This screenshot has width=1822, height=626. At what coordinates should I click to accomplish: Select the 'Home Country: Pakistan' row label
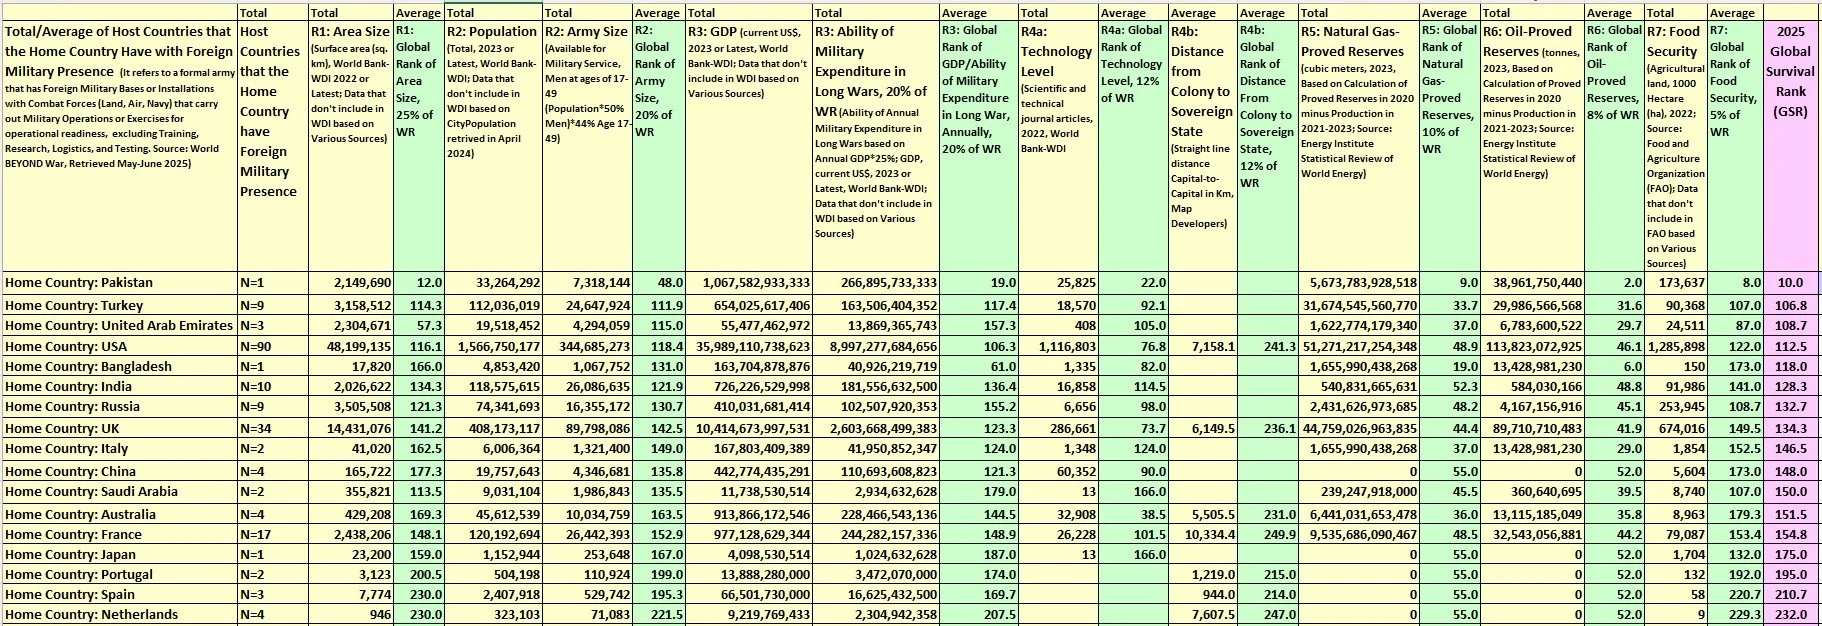pos(119,283)
